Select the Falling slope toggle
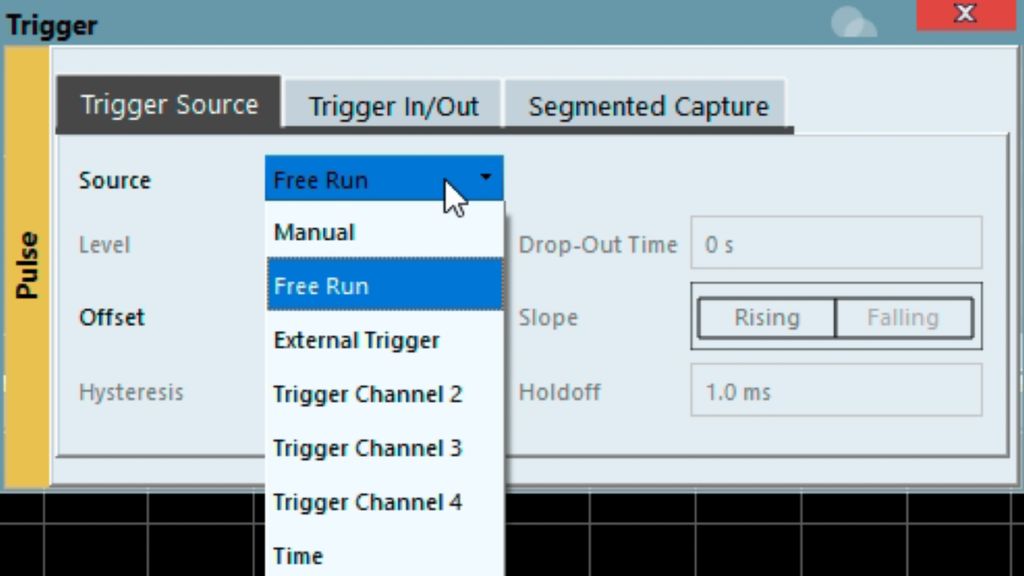Screen dimensions: 1024x576 (902, 318)
